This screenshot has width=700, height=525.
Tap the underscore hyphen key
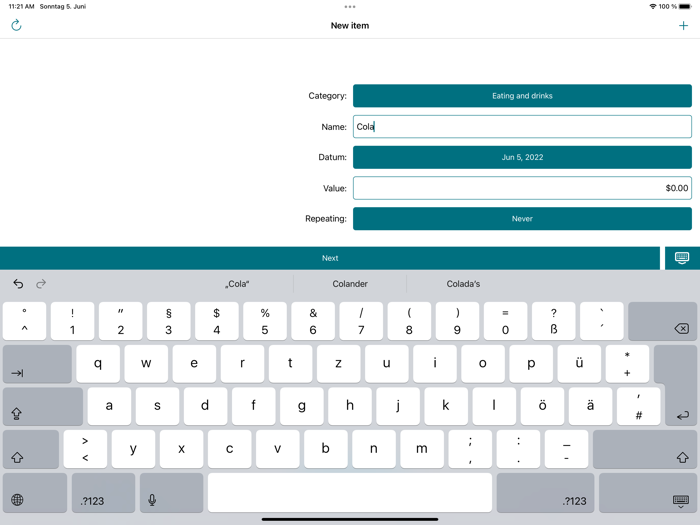coord(566,449)
